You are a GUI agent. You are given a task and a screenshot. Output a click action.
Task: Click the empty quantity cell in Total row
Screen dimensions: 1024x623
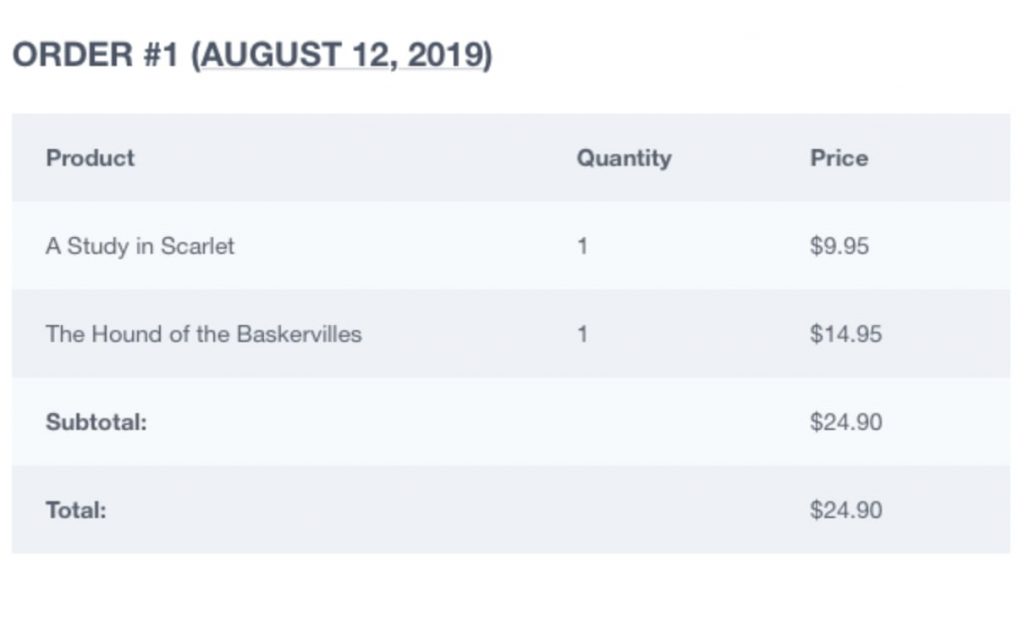point(660,510)
